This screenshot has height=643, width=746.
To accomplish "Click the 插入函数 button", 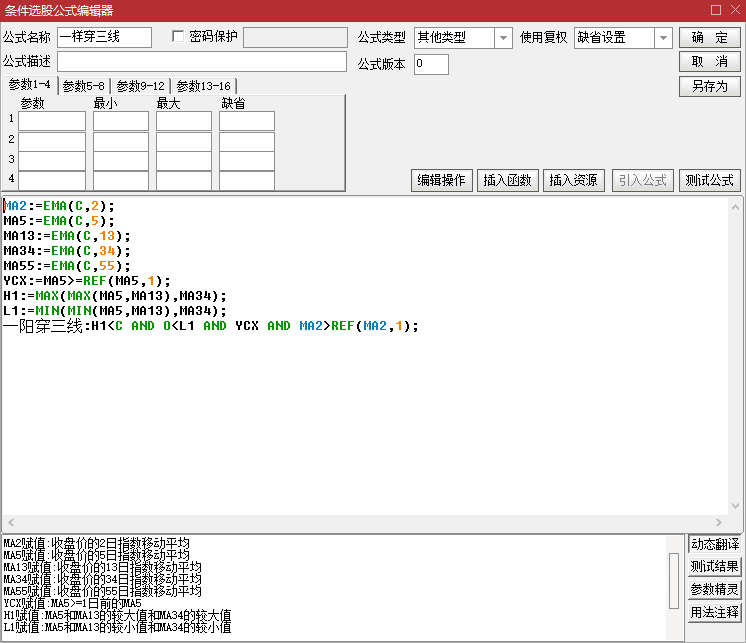I will [x=507, y=180].
